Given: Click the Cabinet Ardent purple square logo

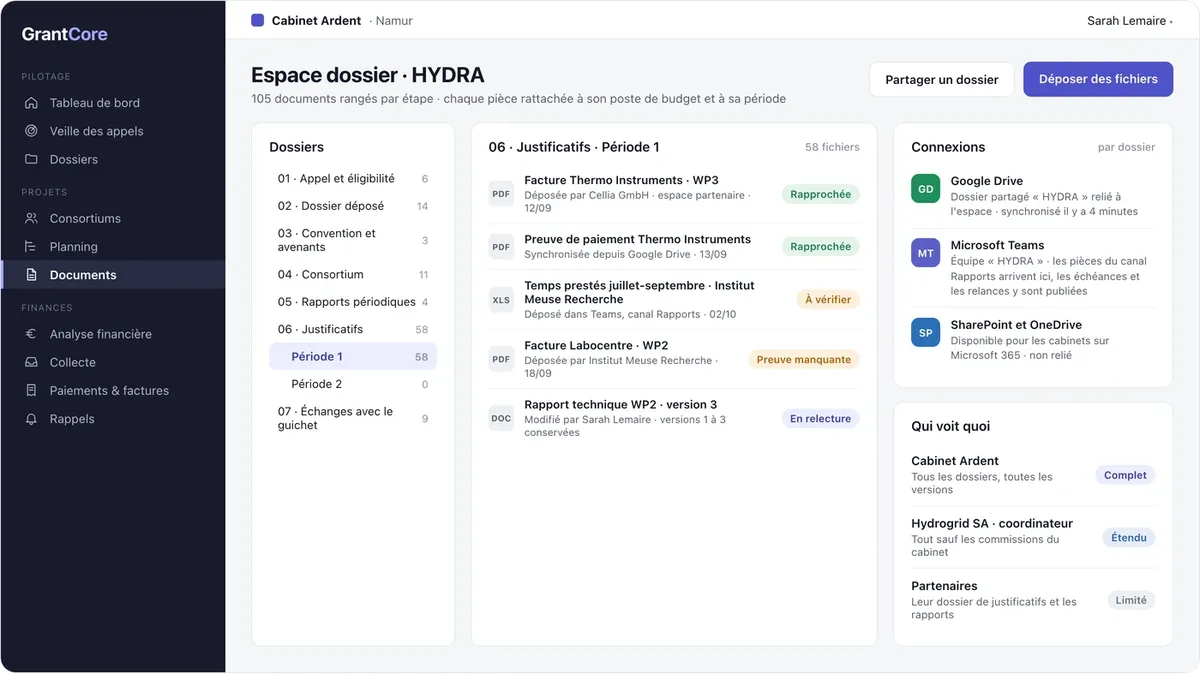Looking at the screenshot, I should pos(258,20).
